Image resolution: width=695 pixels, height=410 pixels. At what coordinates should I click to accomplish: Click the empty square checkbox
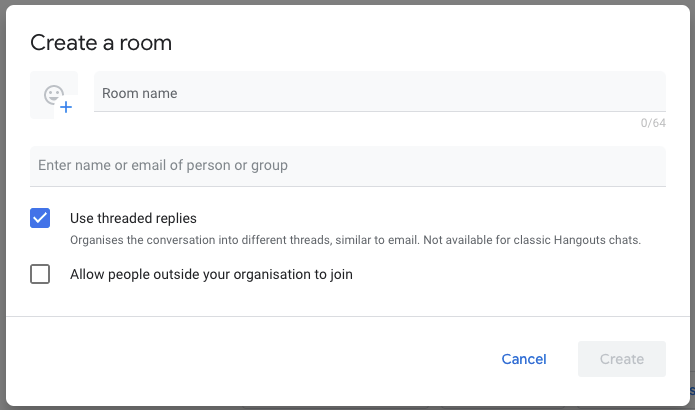pyautogui.click(x=40, y=274)
